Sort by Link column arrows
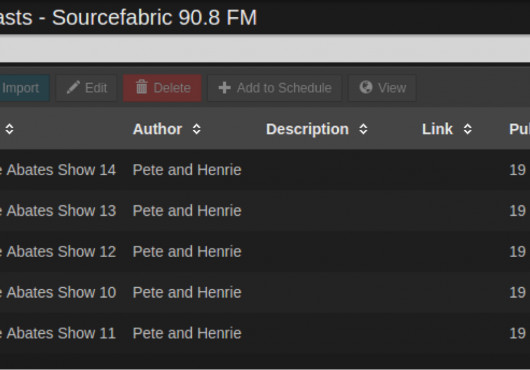Screen dimensions: 530x370 (467, 129)
